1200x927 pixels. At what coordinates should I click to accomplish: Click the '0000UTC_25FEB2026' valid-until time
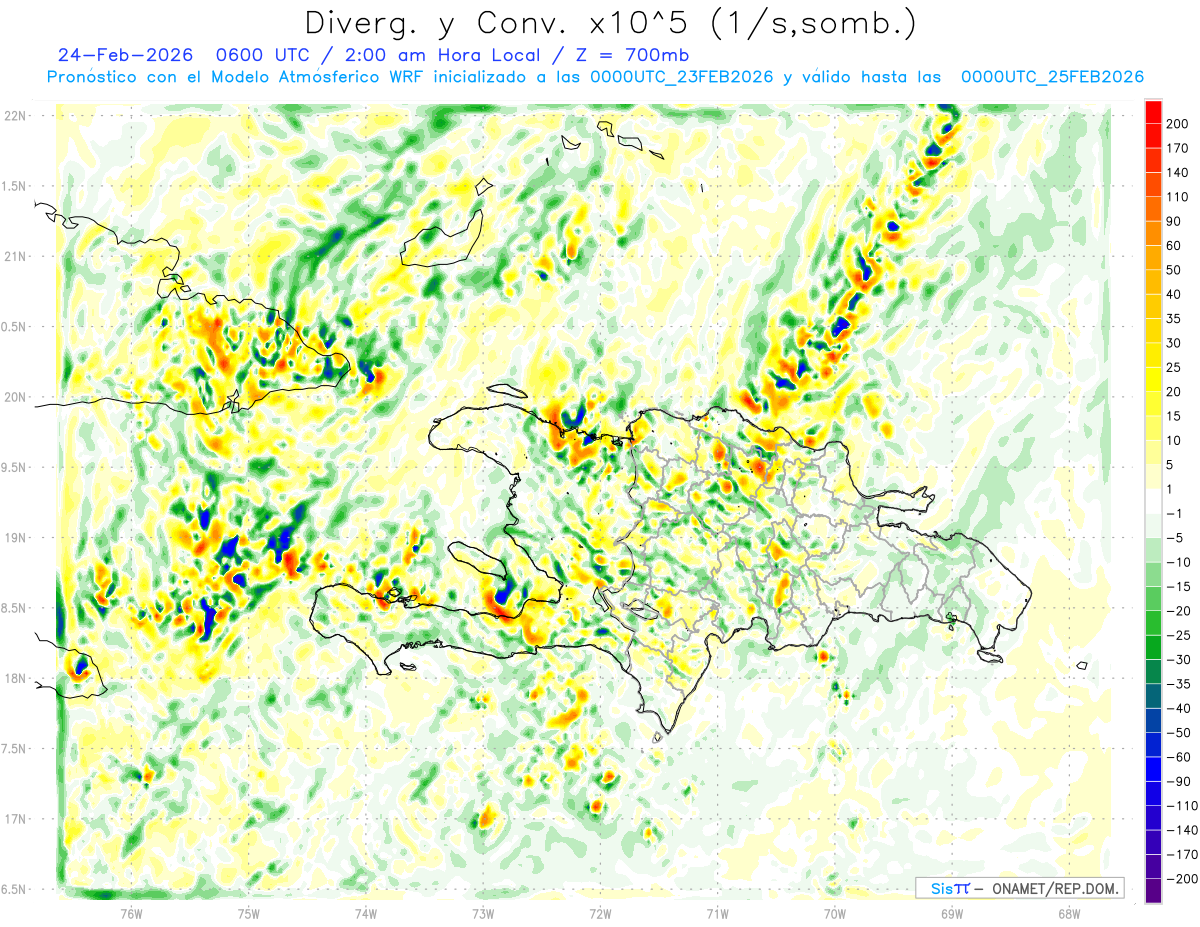1052,77
